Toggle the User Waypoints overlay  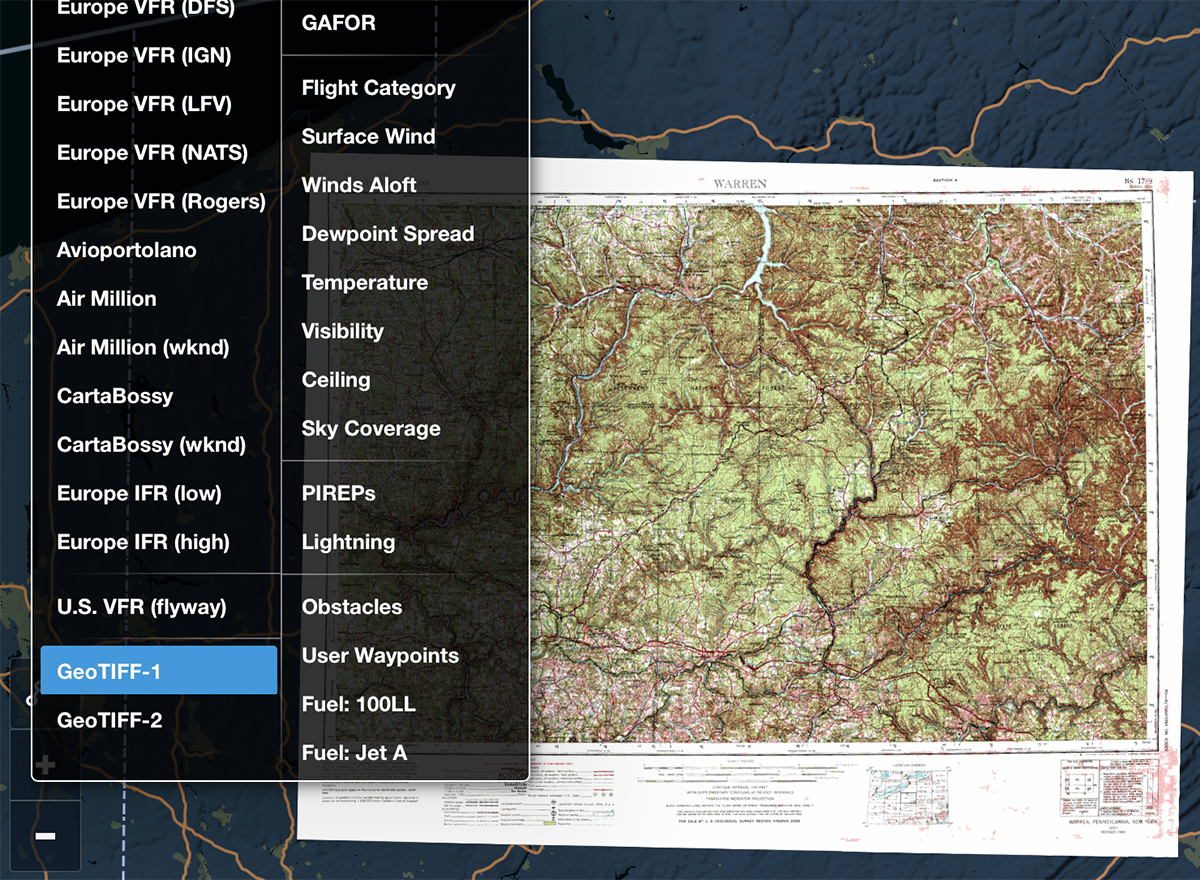380,656
